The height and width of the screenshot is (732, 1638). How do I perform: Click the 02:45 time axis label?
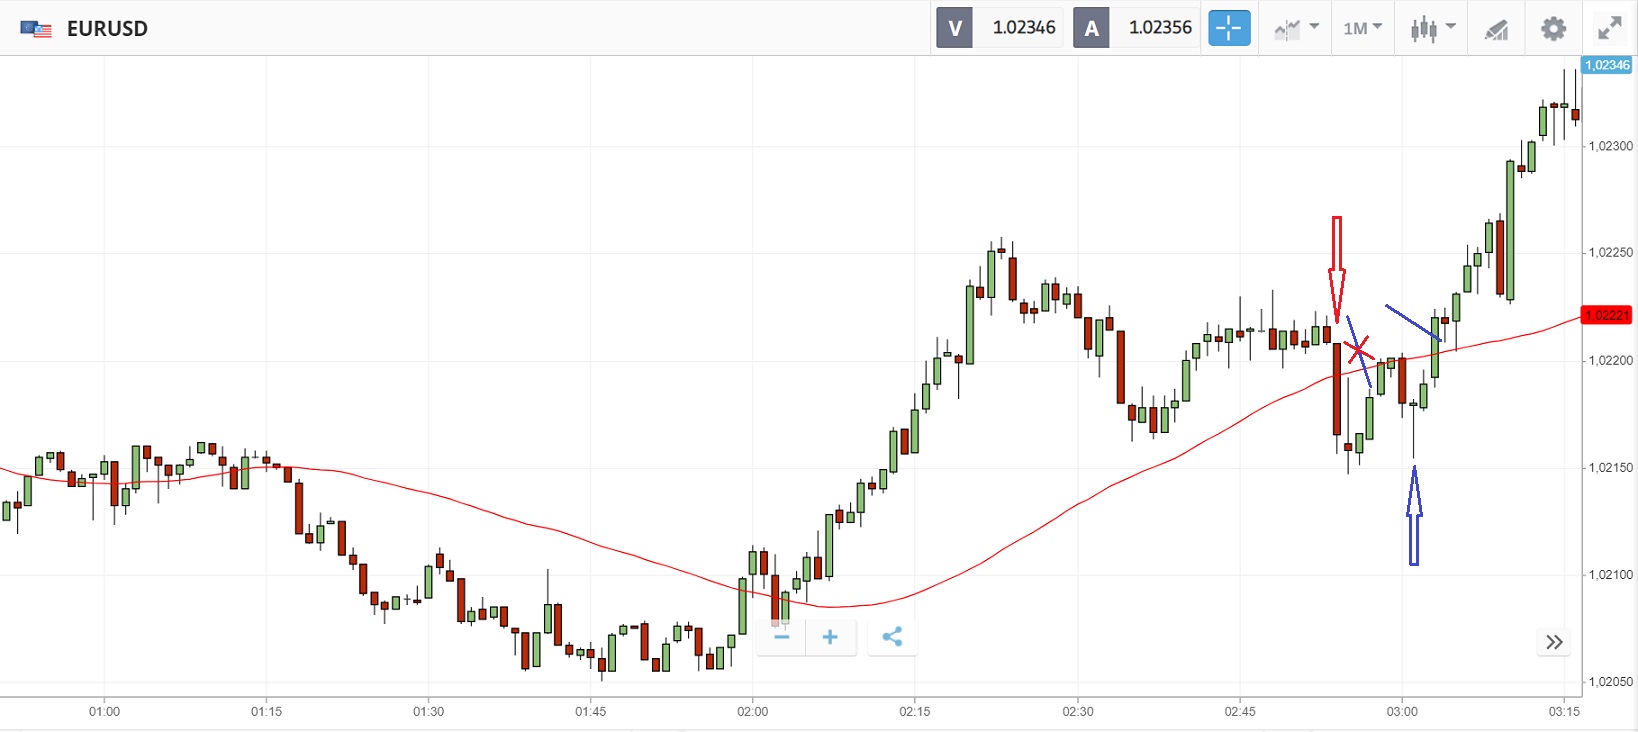(x=1239, y=712)
